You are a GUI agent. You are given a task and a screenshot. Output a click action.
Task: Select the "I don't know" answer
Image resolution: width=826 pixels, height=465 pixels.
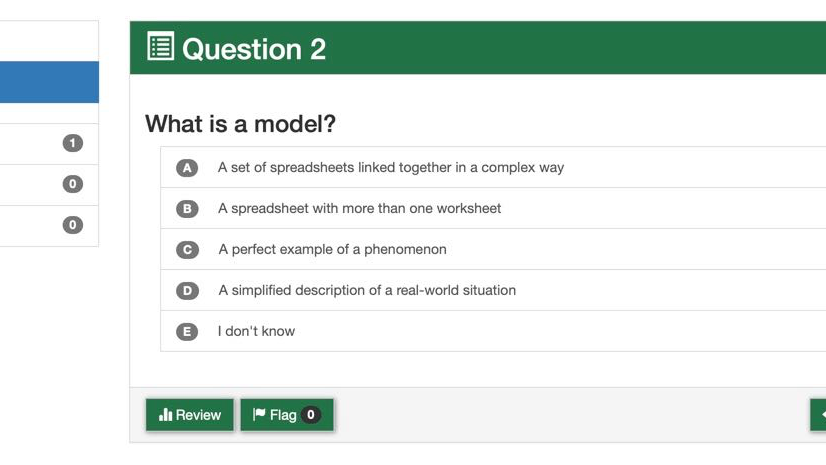point(257,331)
